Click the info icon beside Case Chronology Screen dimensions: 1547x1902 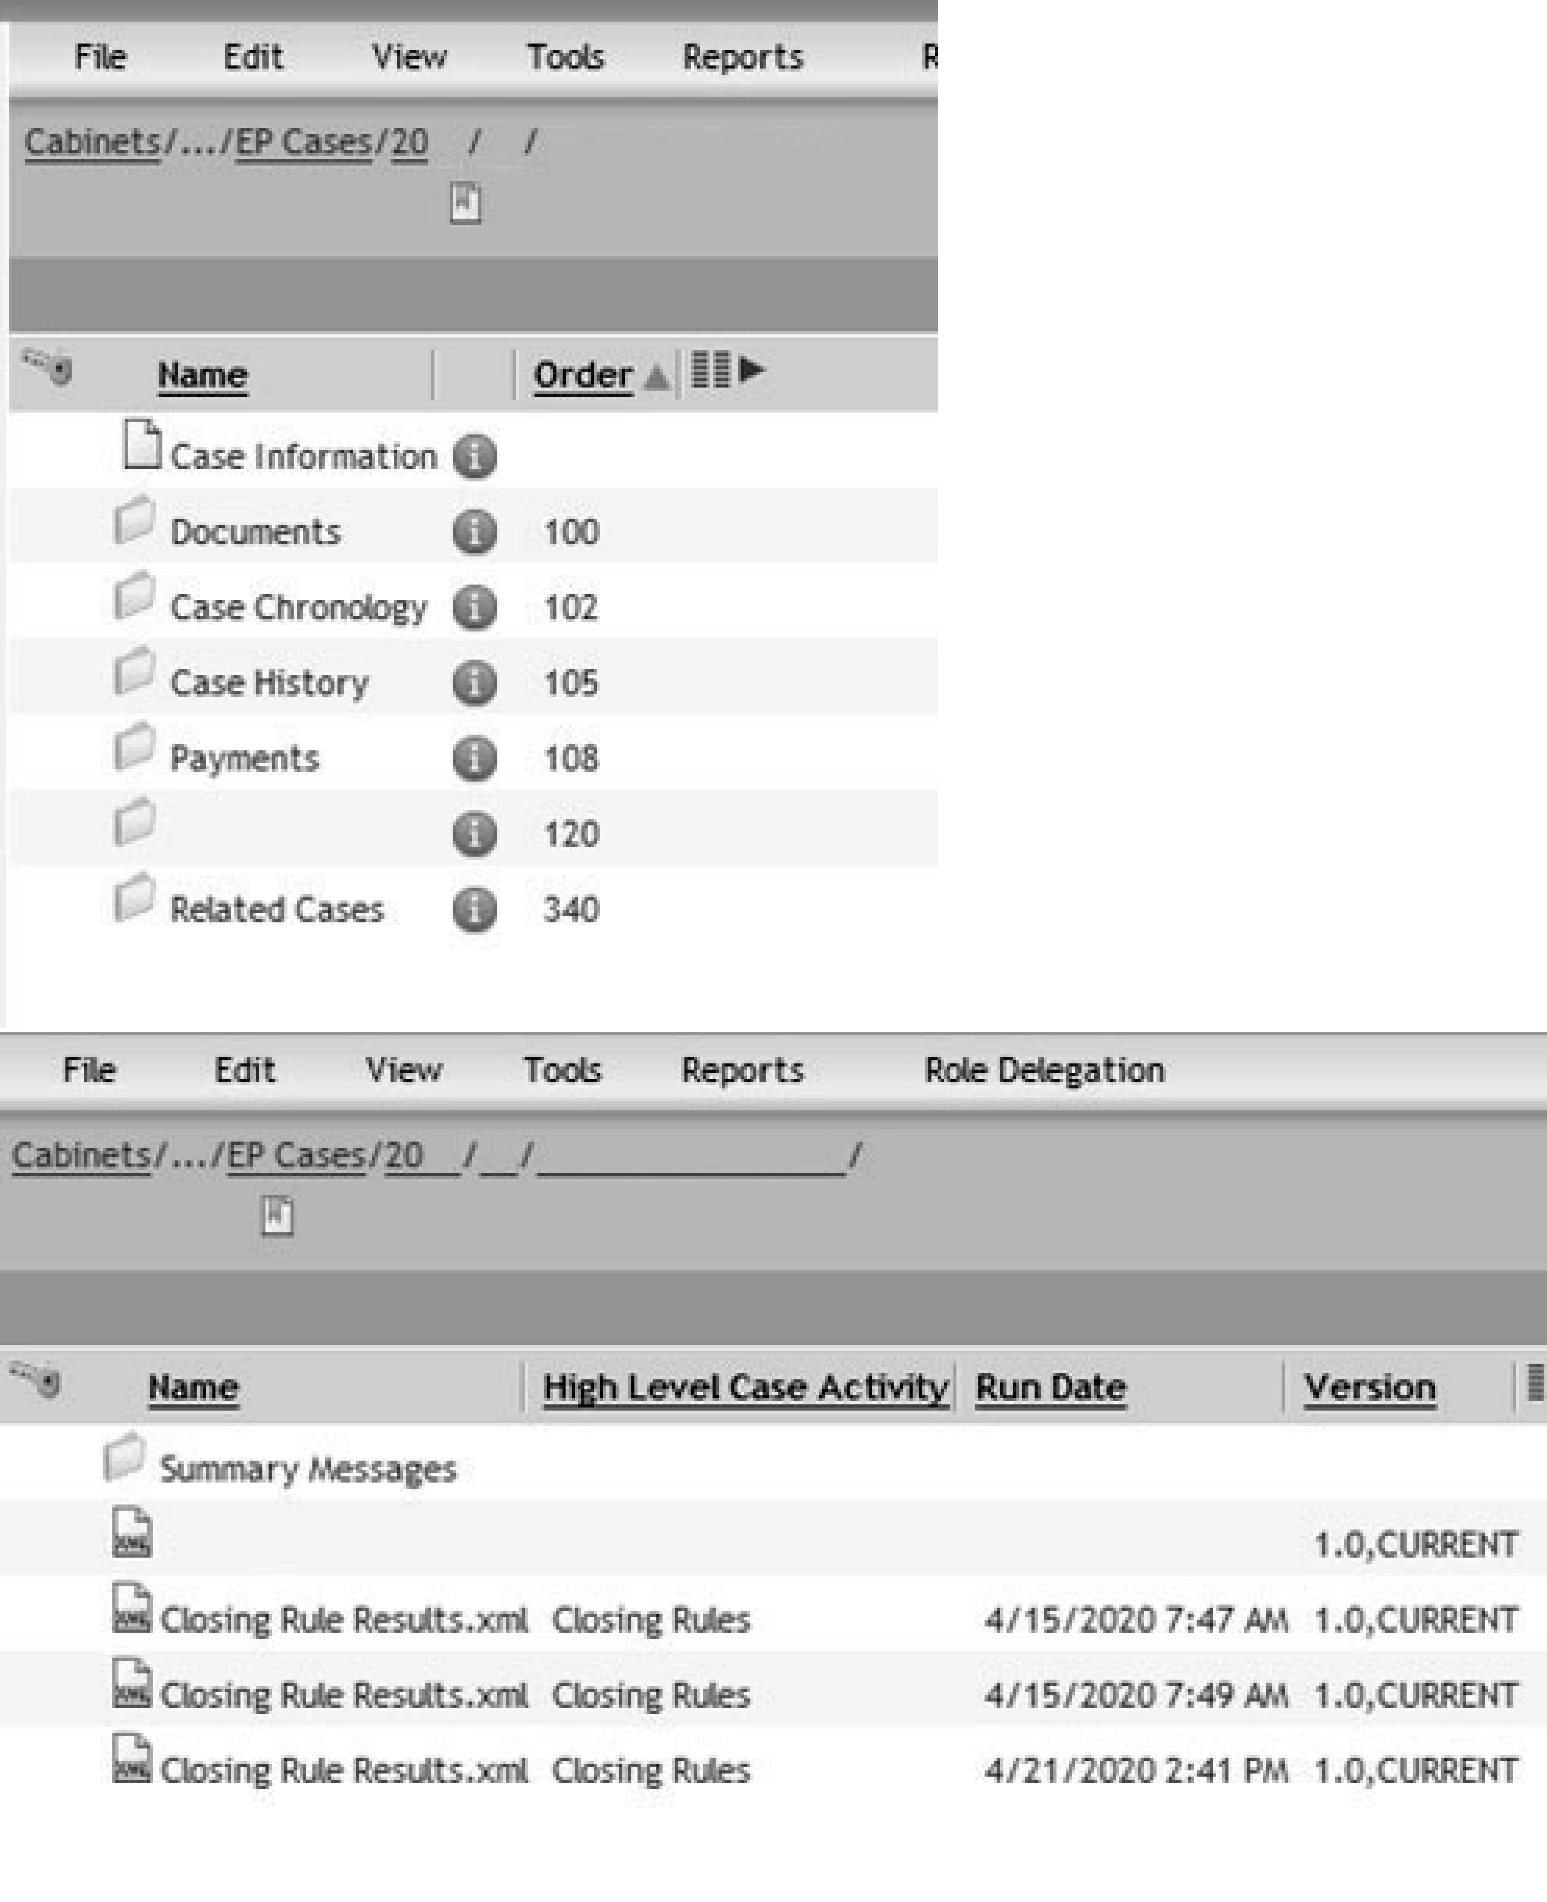(474, 608)
